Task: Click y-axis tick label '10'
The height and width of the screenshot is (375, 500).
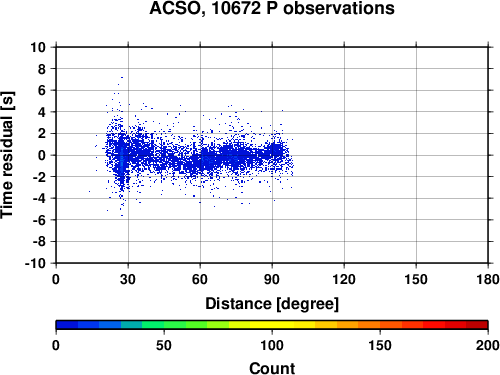Action: (38, 47)
